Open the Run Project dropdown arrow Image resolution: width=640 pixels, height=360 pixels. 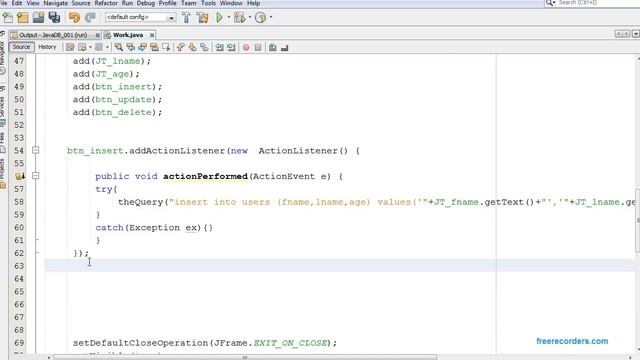click(x=229, y=18)
